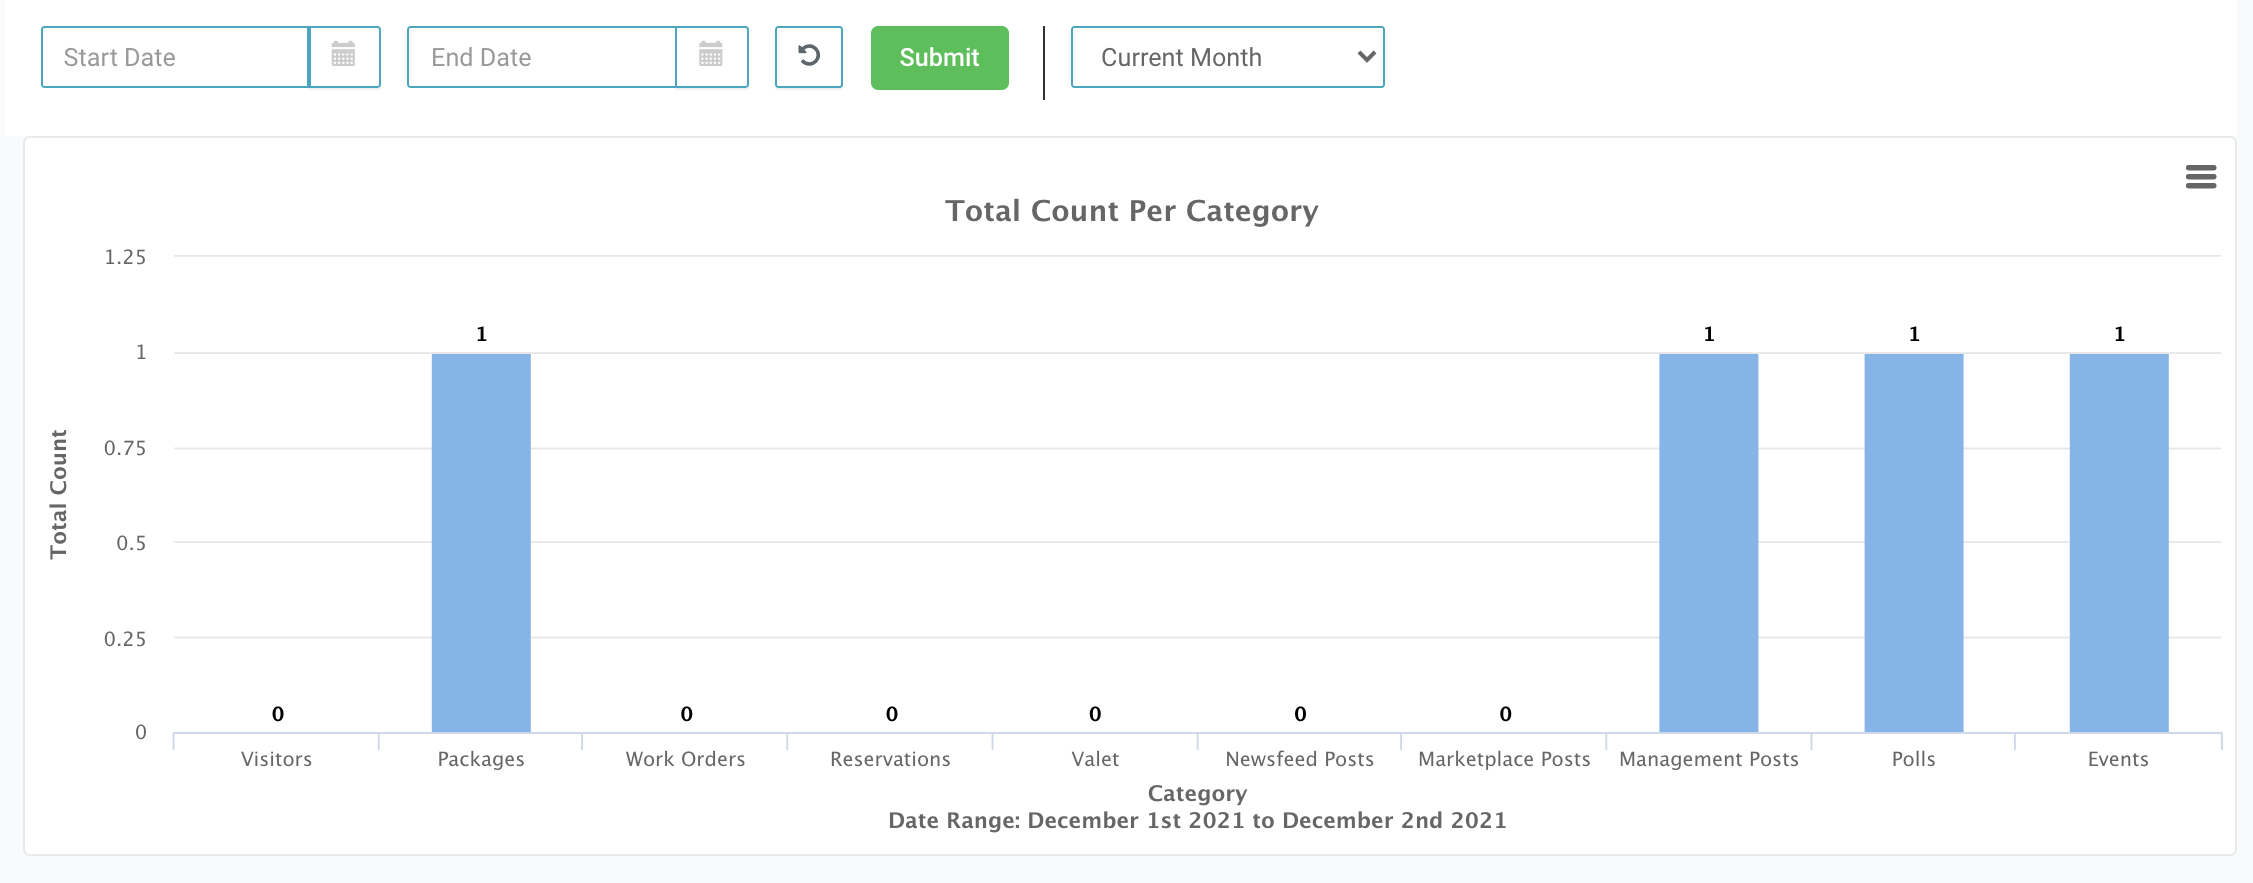
Task: Select the Polls bar in chart
Action: pos(1913,542)
